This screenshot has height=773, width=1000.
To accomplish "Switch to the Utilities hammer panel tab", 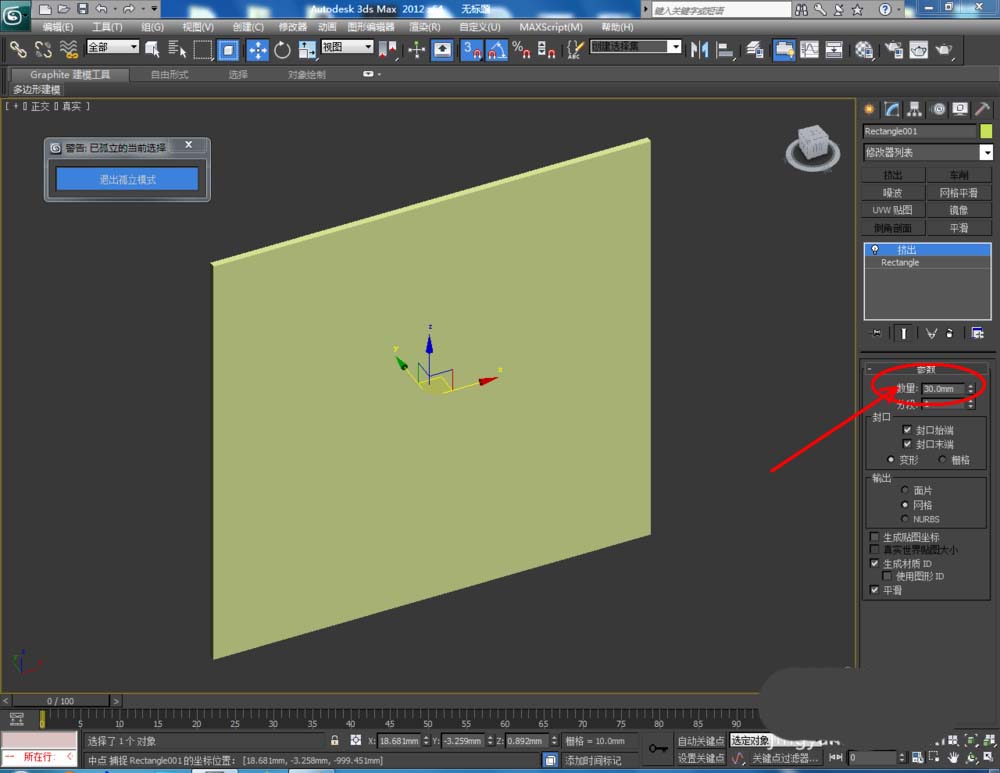I will pos(982,109).
